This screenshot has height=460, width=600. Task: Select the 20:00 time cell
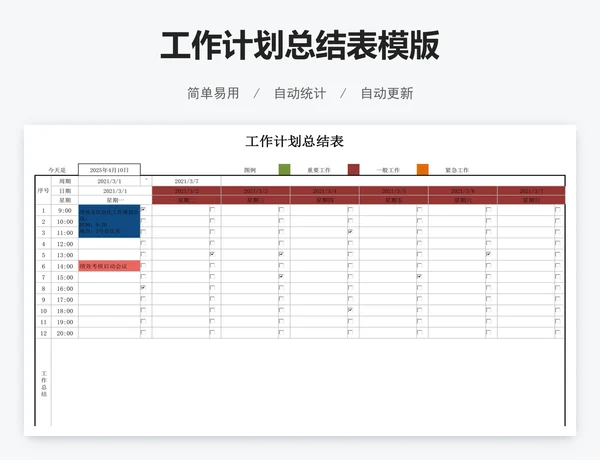click(x=65, y=333)
